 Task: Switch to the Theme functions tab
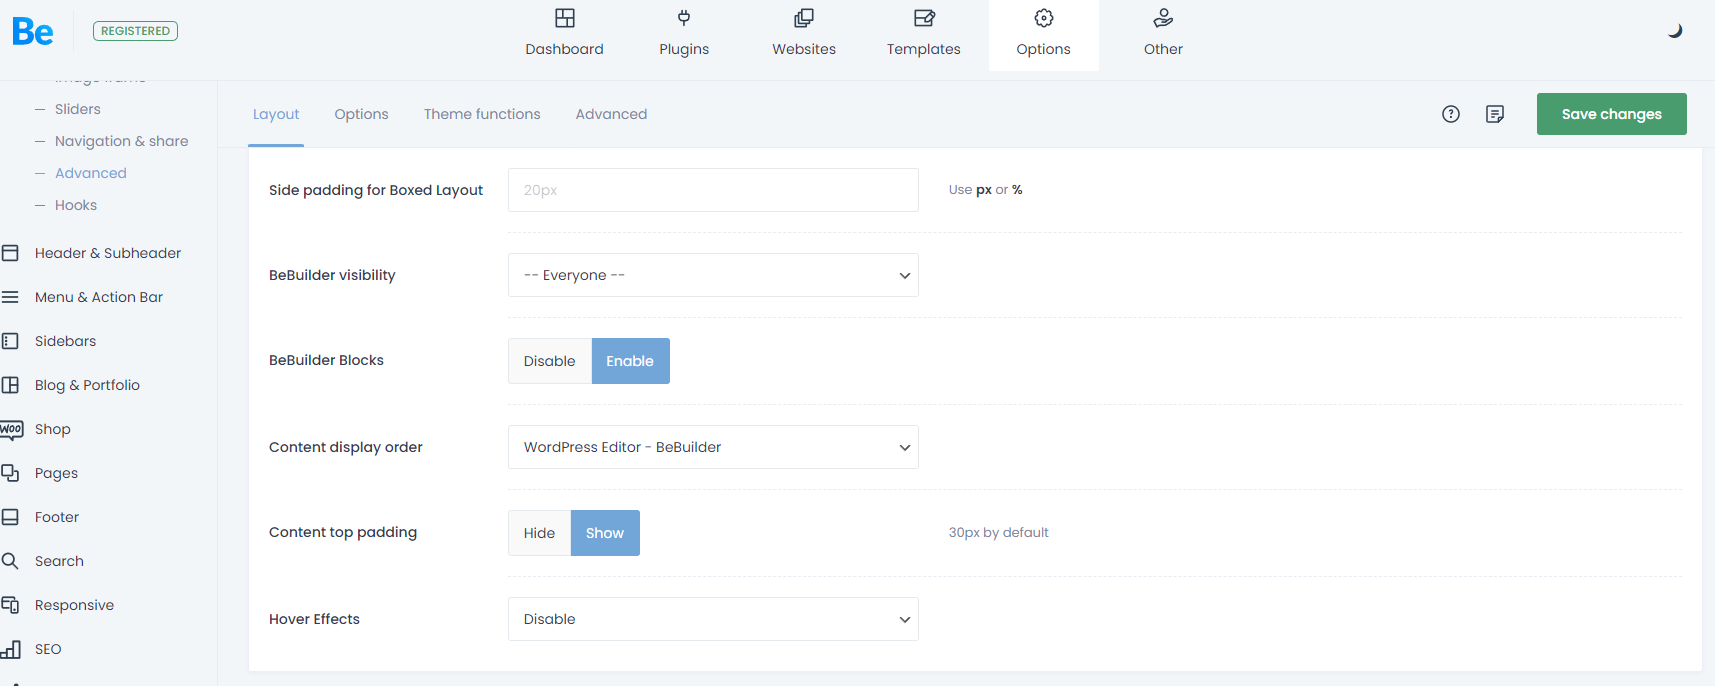(x=482, y=114)
